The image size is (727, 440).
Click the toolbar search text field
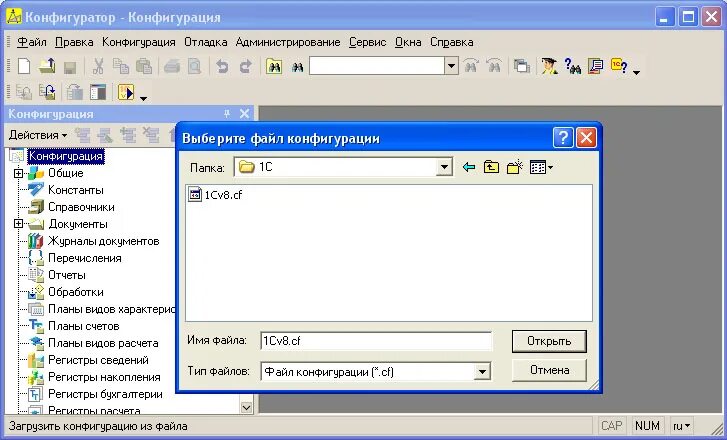pyautogui.click(x=377, y=66)
